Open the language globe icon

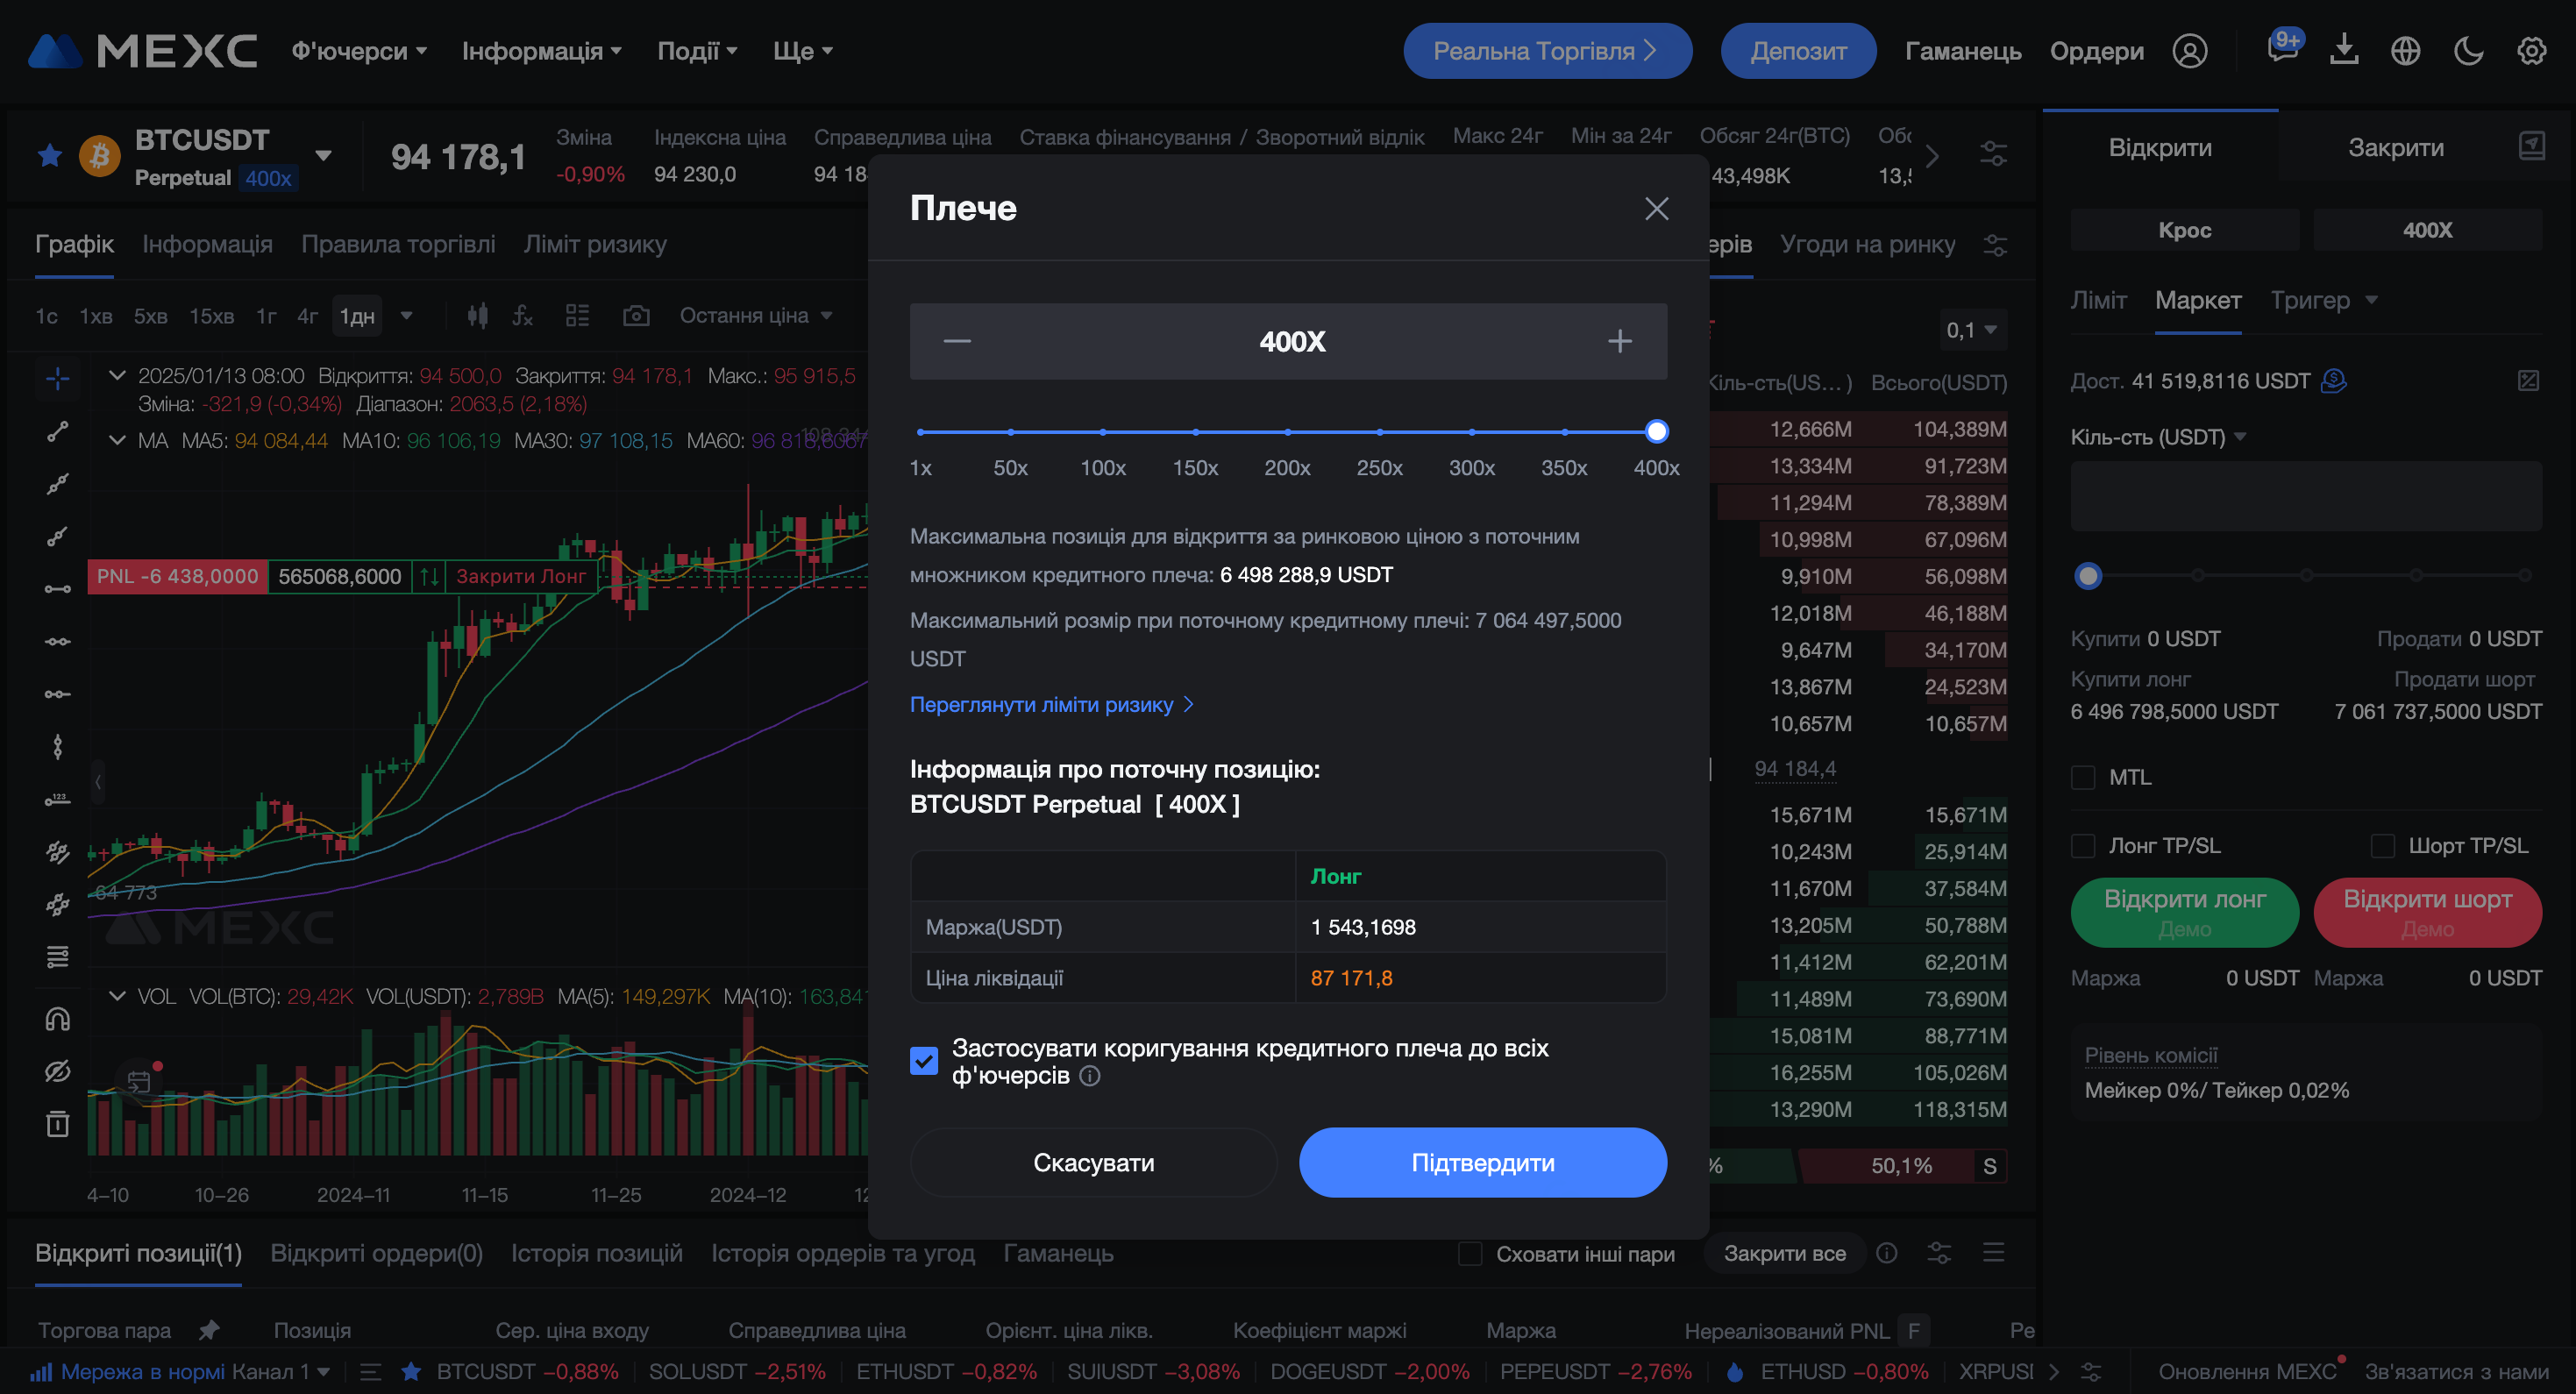2405,51
